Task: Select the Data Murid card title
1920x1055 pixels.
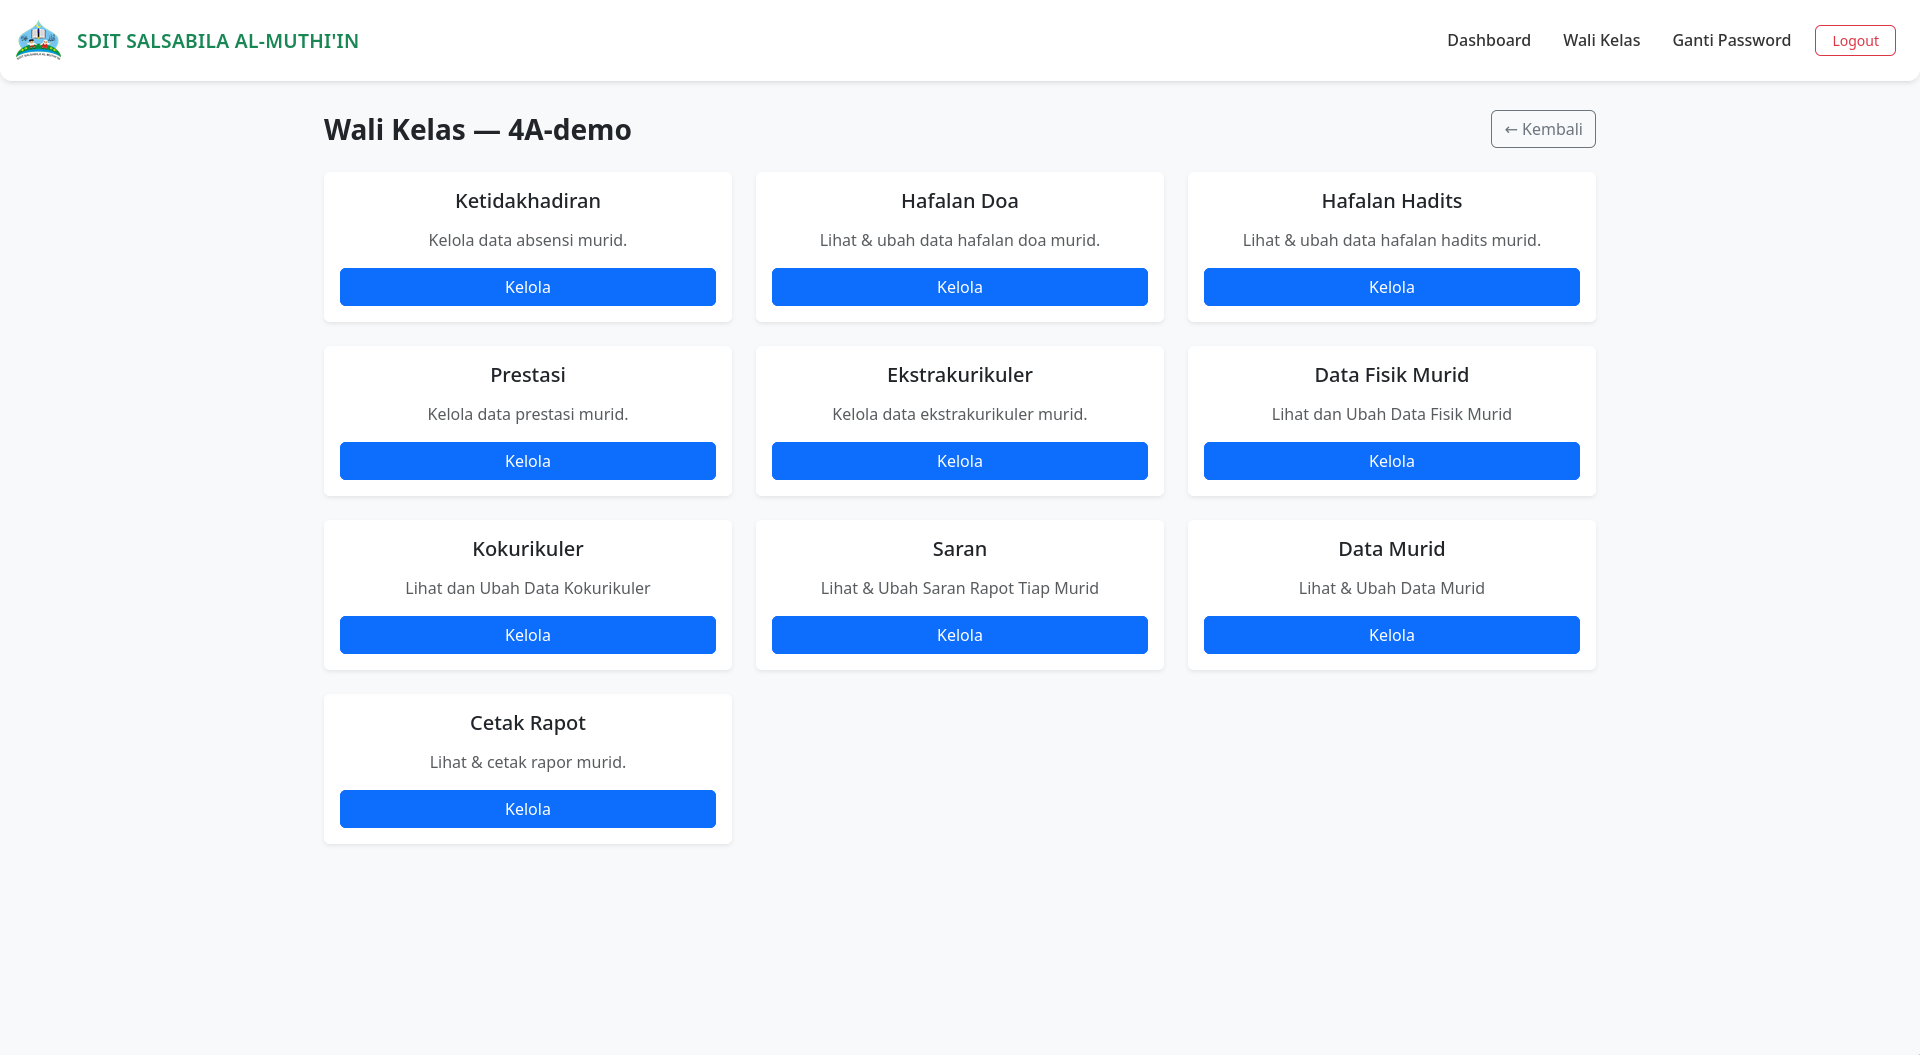Action: point(1392,549)
